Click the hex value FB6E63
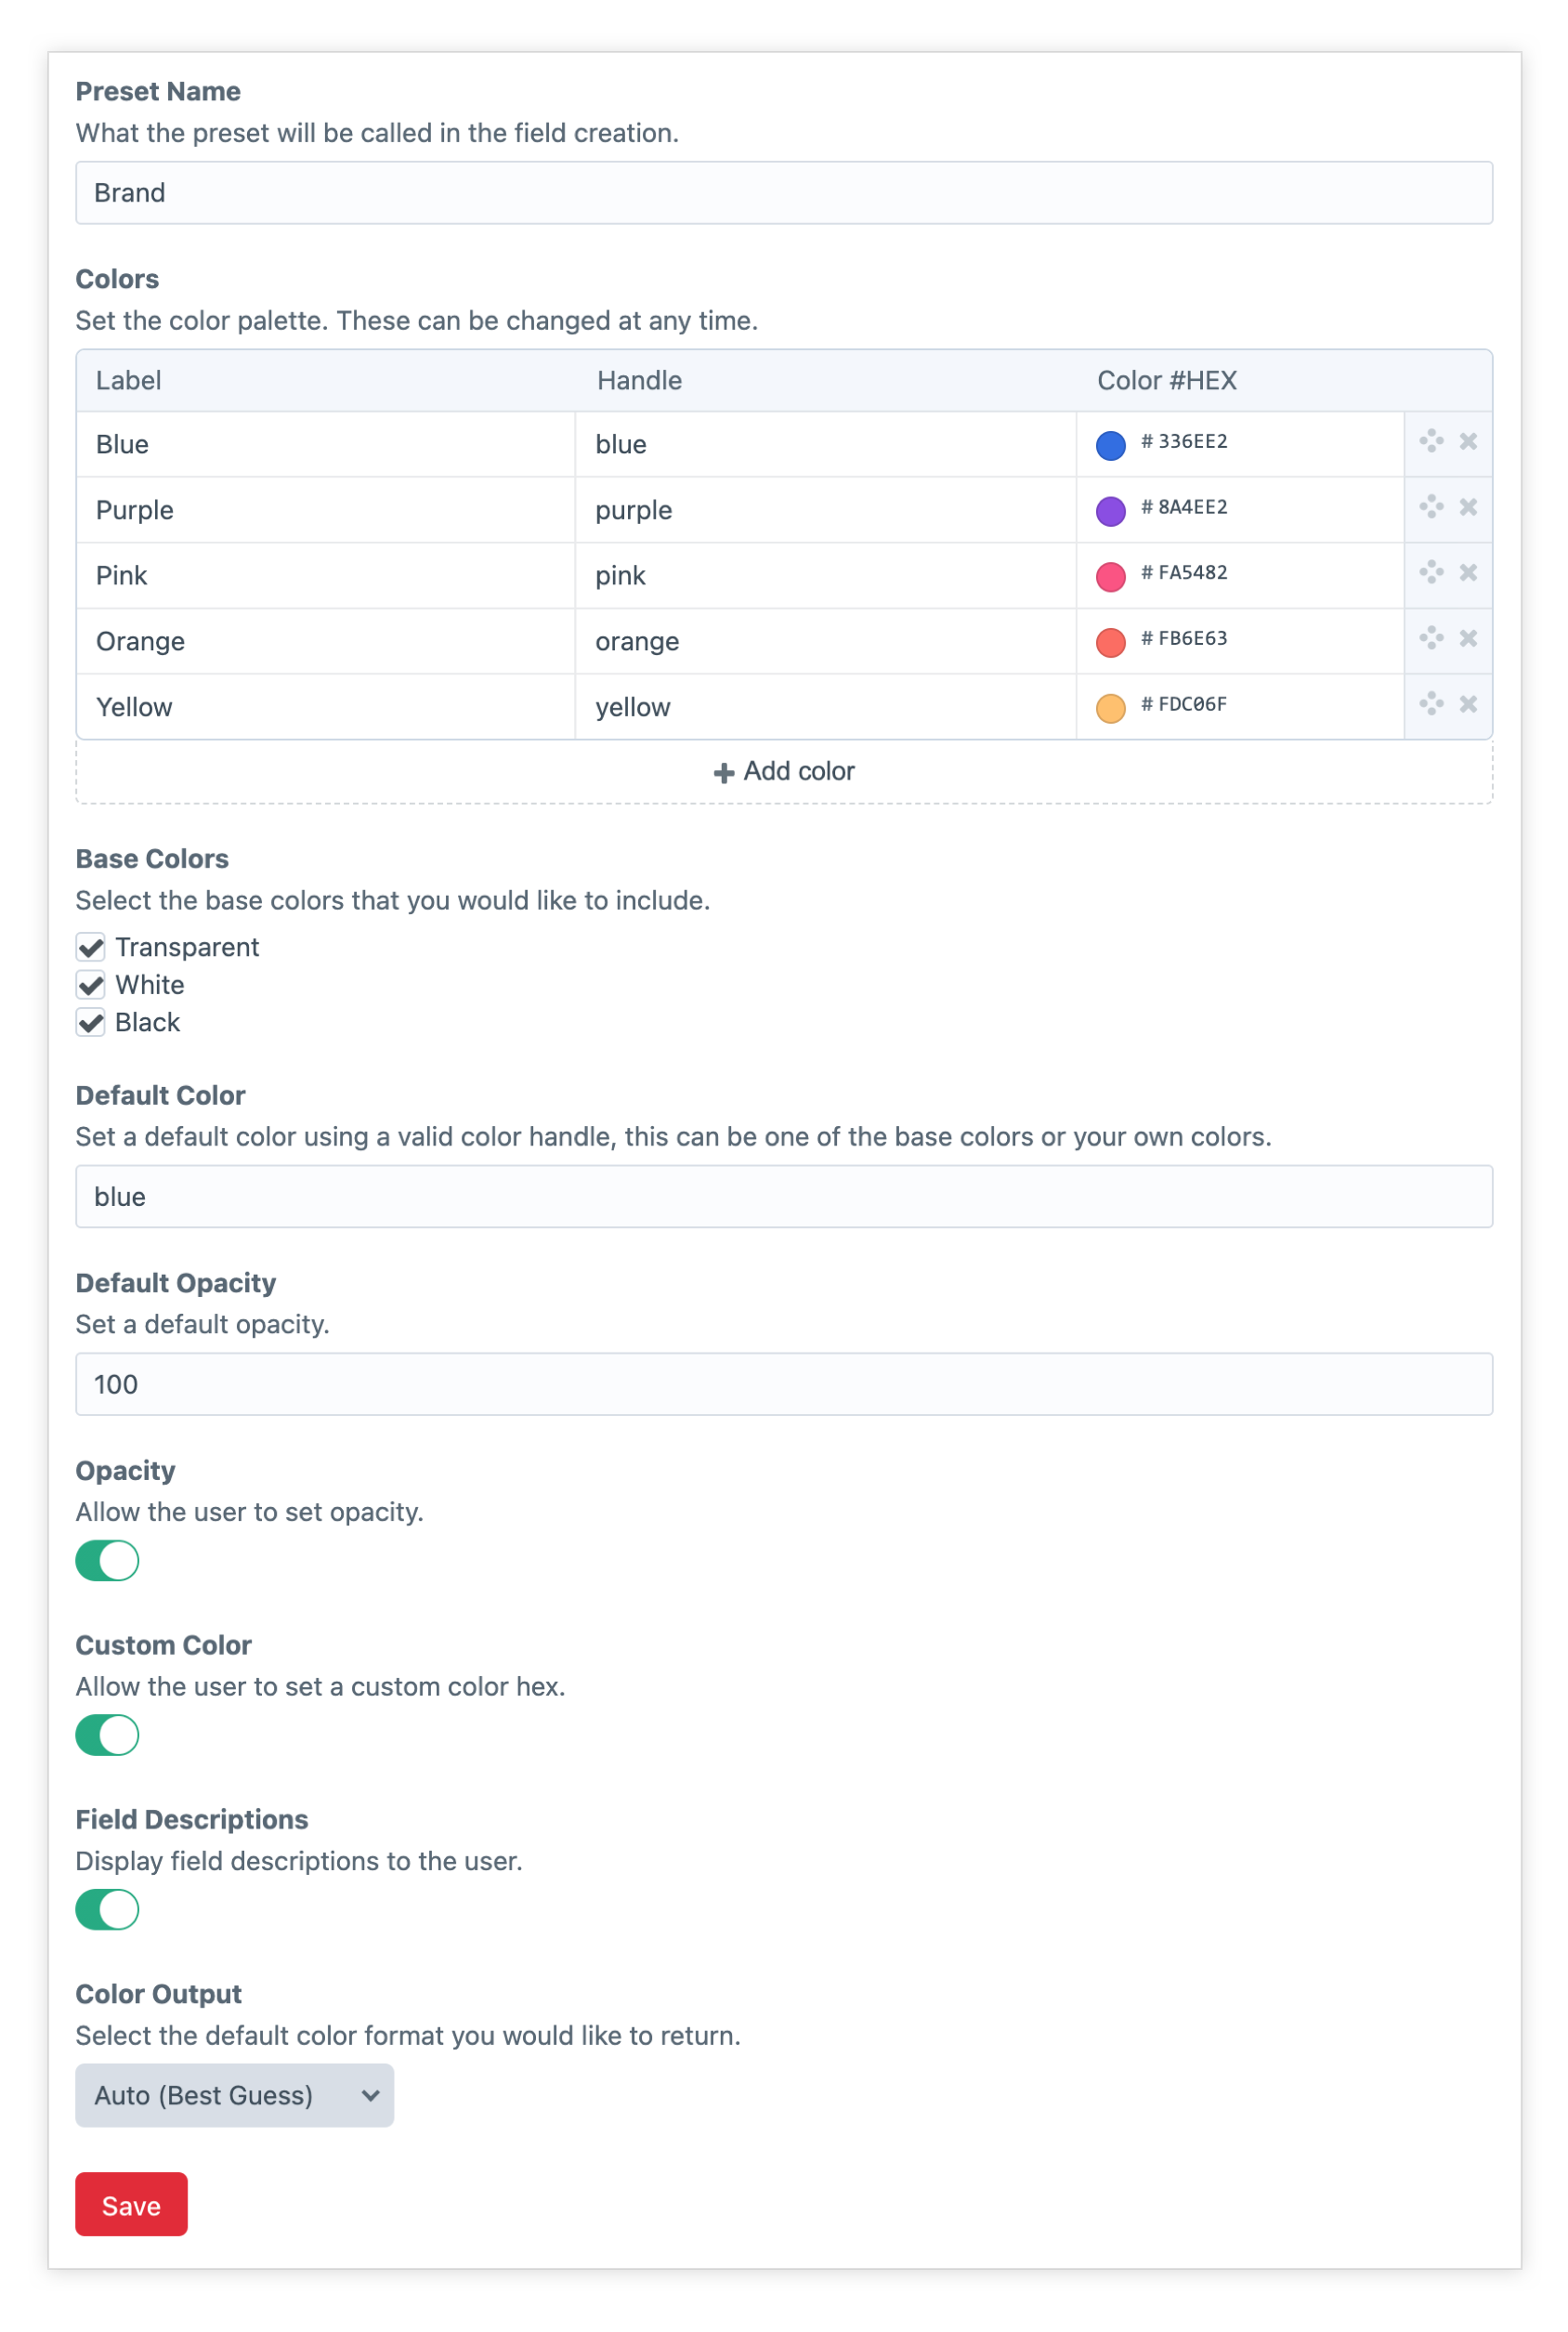The height and width of the screenshot is (2332, 1568). click(1193, 638)
